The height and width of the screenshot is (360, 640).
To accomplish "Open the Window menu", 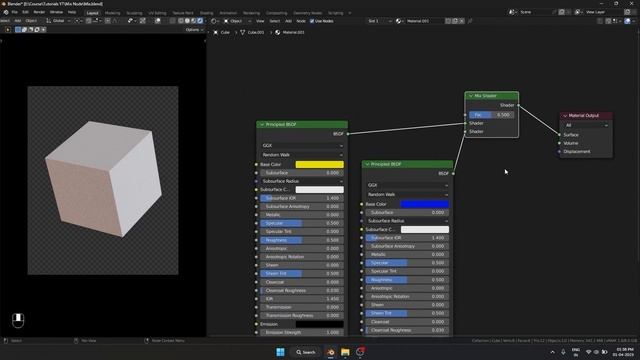I will (56, 12).
